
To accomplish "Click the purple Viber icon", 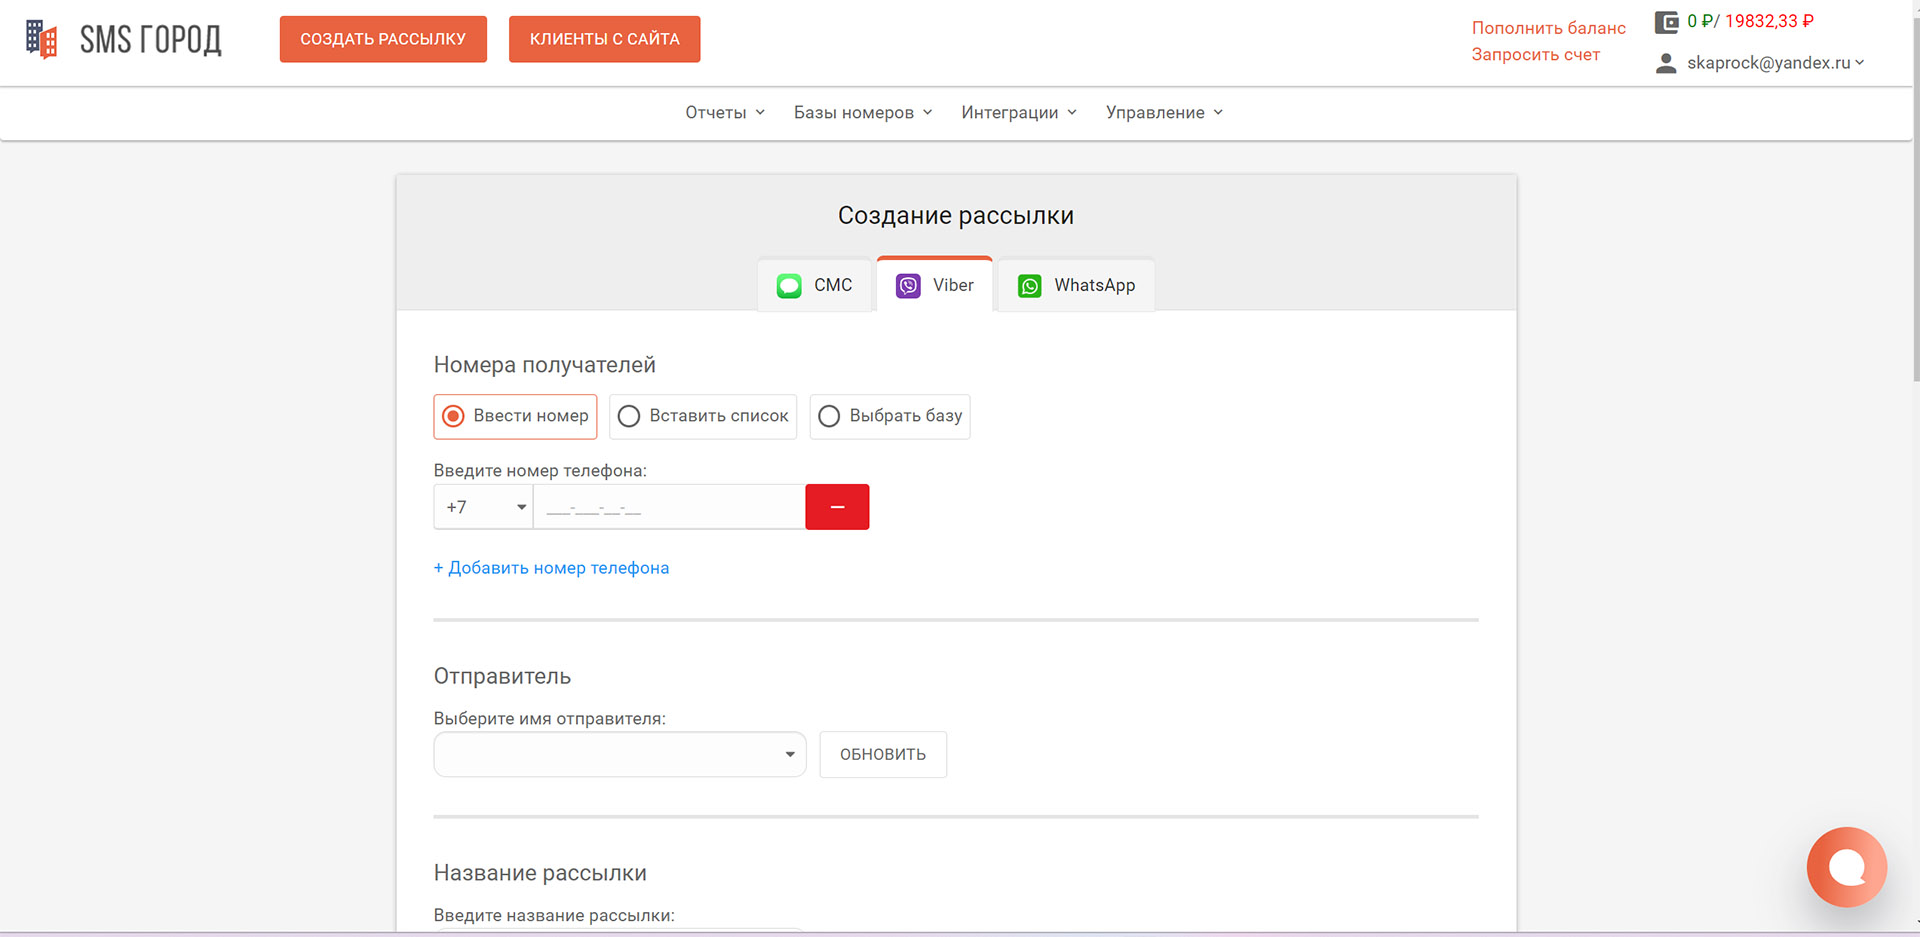I will (908, 286).
